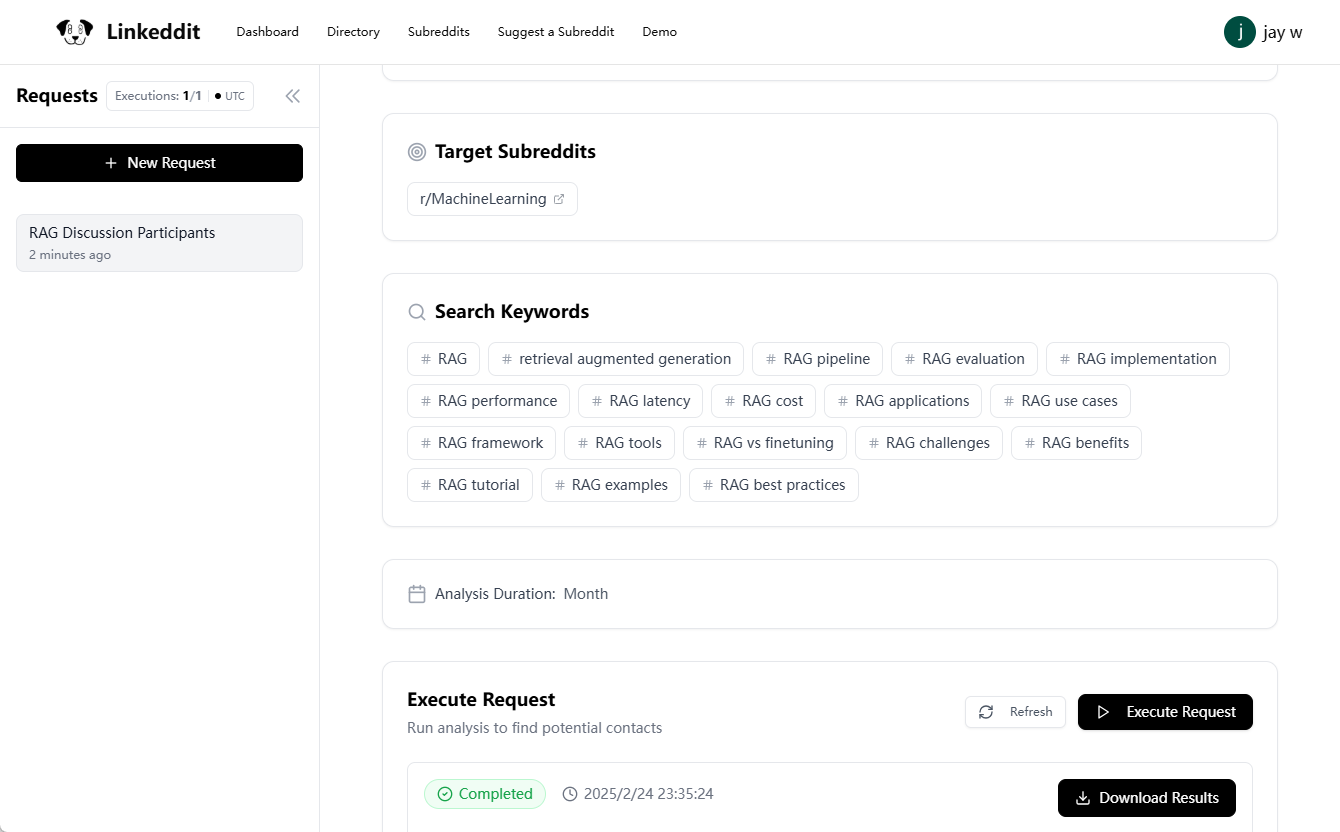The height and width of the screenshot is (832, 1340).
Task: Click the Search Keywords heading text
Action: (512, 312)
